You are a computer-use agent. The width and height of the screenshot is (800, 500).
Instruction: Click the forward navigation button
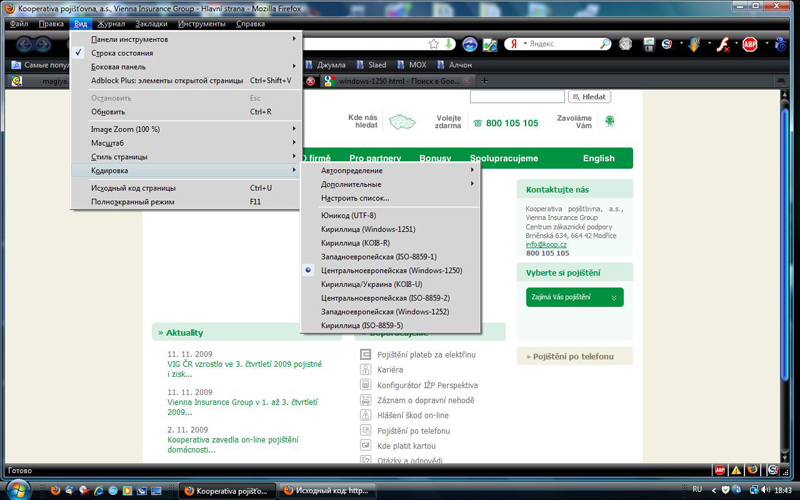point(43,45)
